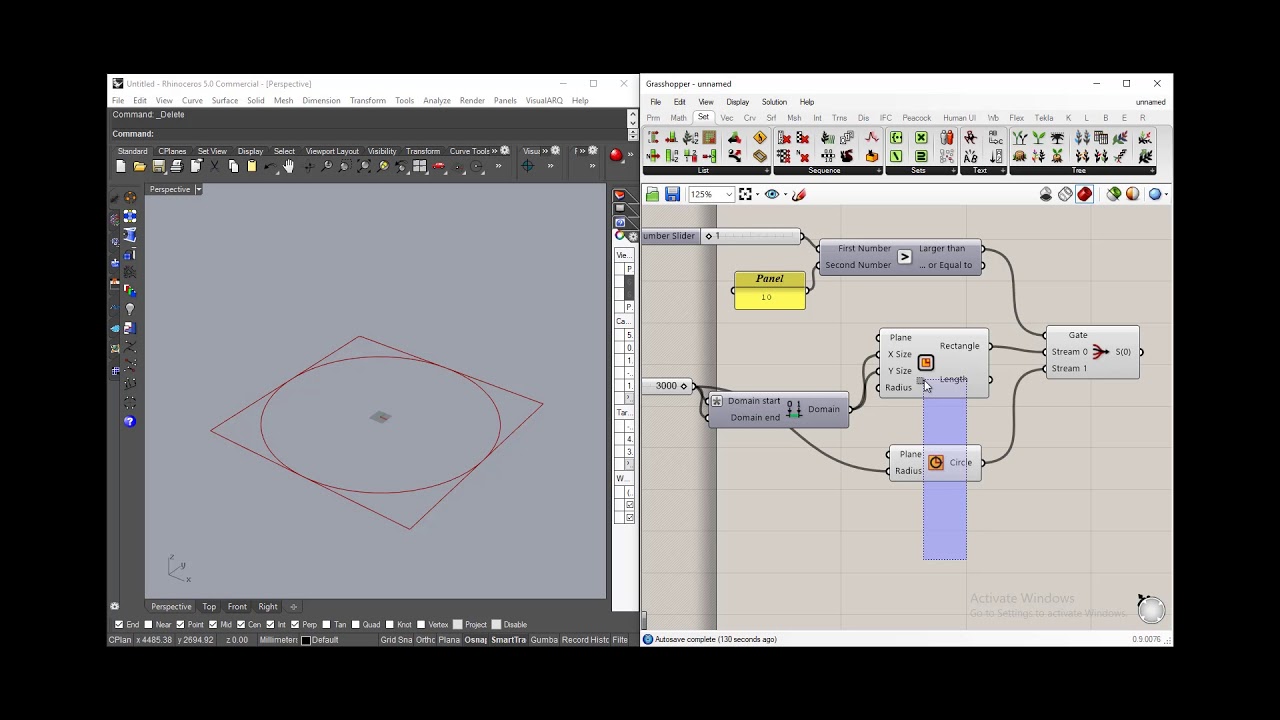
Task: Enable the Near osnap checkbox
Action: 149,625
